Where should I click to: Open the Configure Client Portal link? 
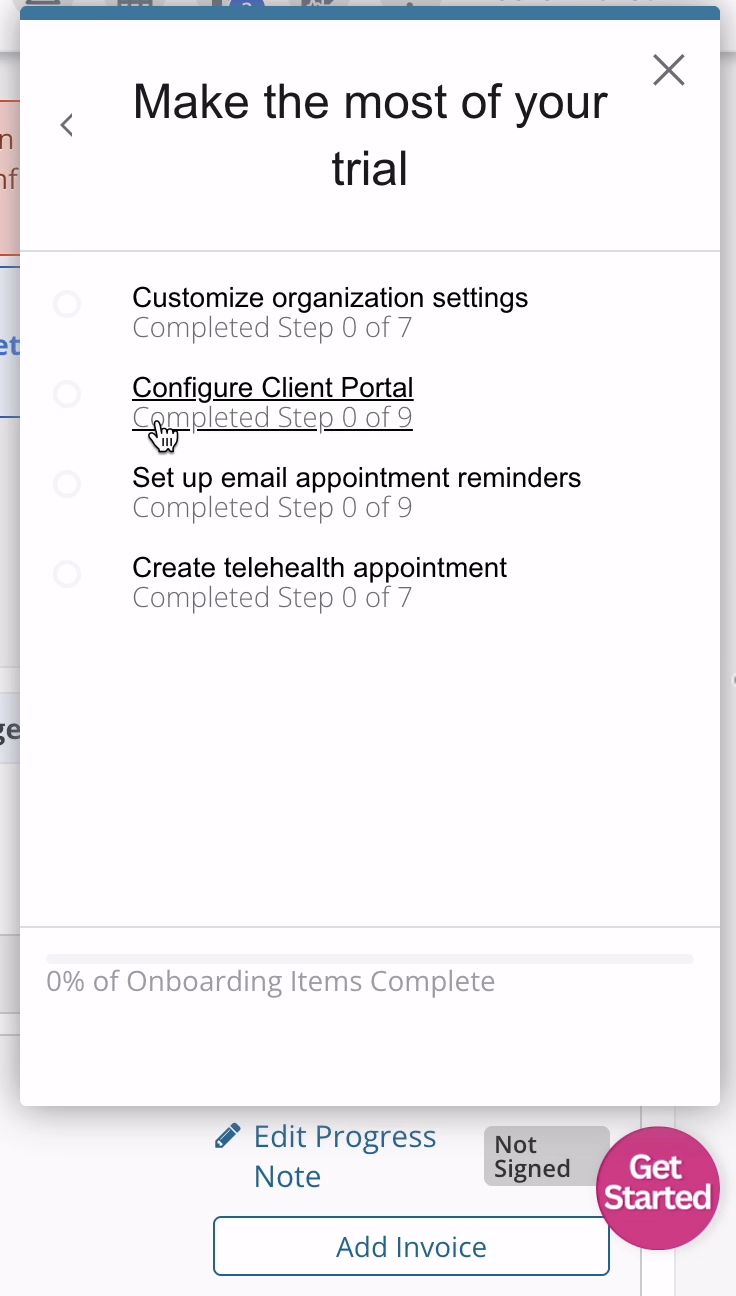[x=272, y=387]
